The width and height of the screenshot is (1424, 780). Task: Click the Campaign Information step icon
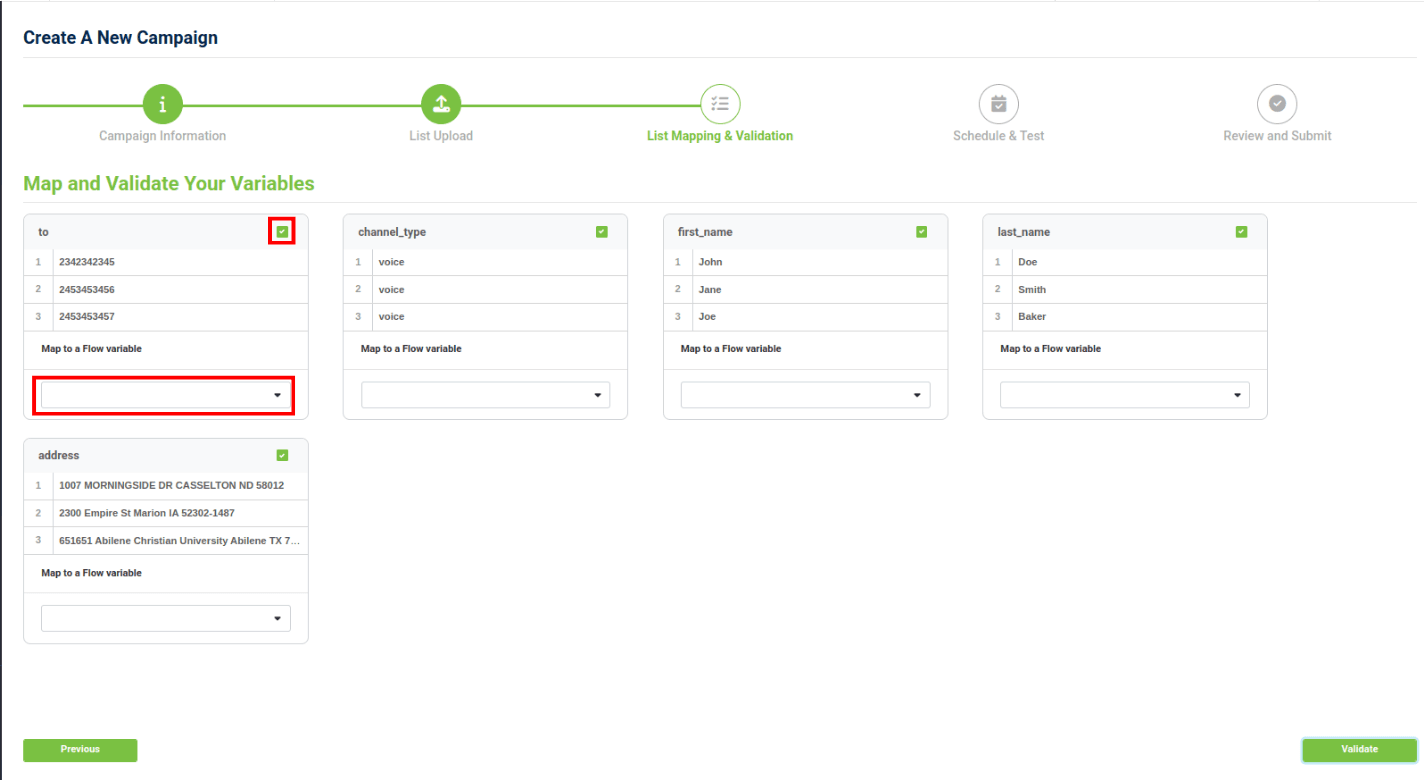pos(162,104)
